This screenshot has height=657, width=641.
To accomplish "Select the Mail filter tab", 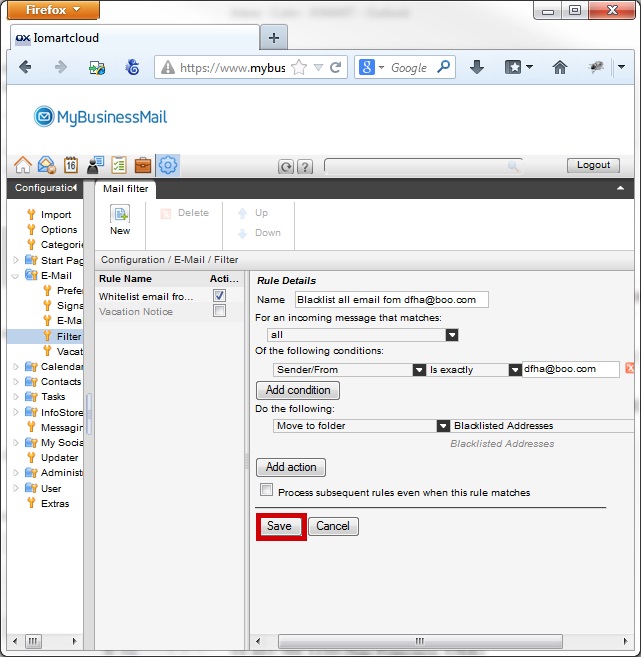I will [x=126, y=188].
